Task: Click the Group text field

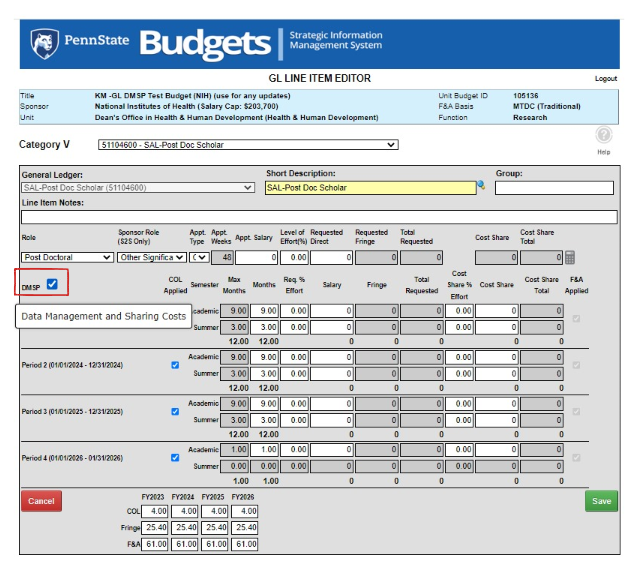Action: coord(555,187)
